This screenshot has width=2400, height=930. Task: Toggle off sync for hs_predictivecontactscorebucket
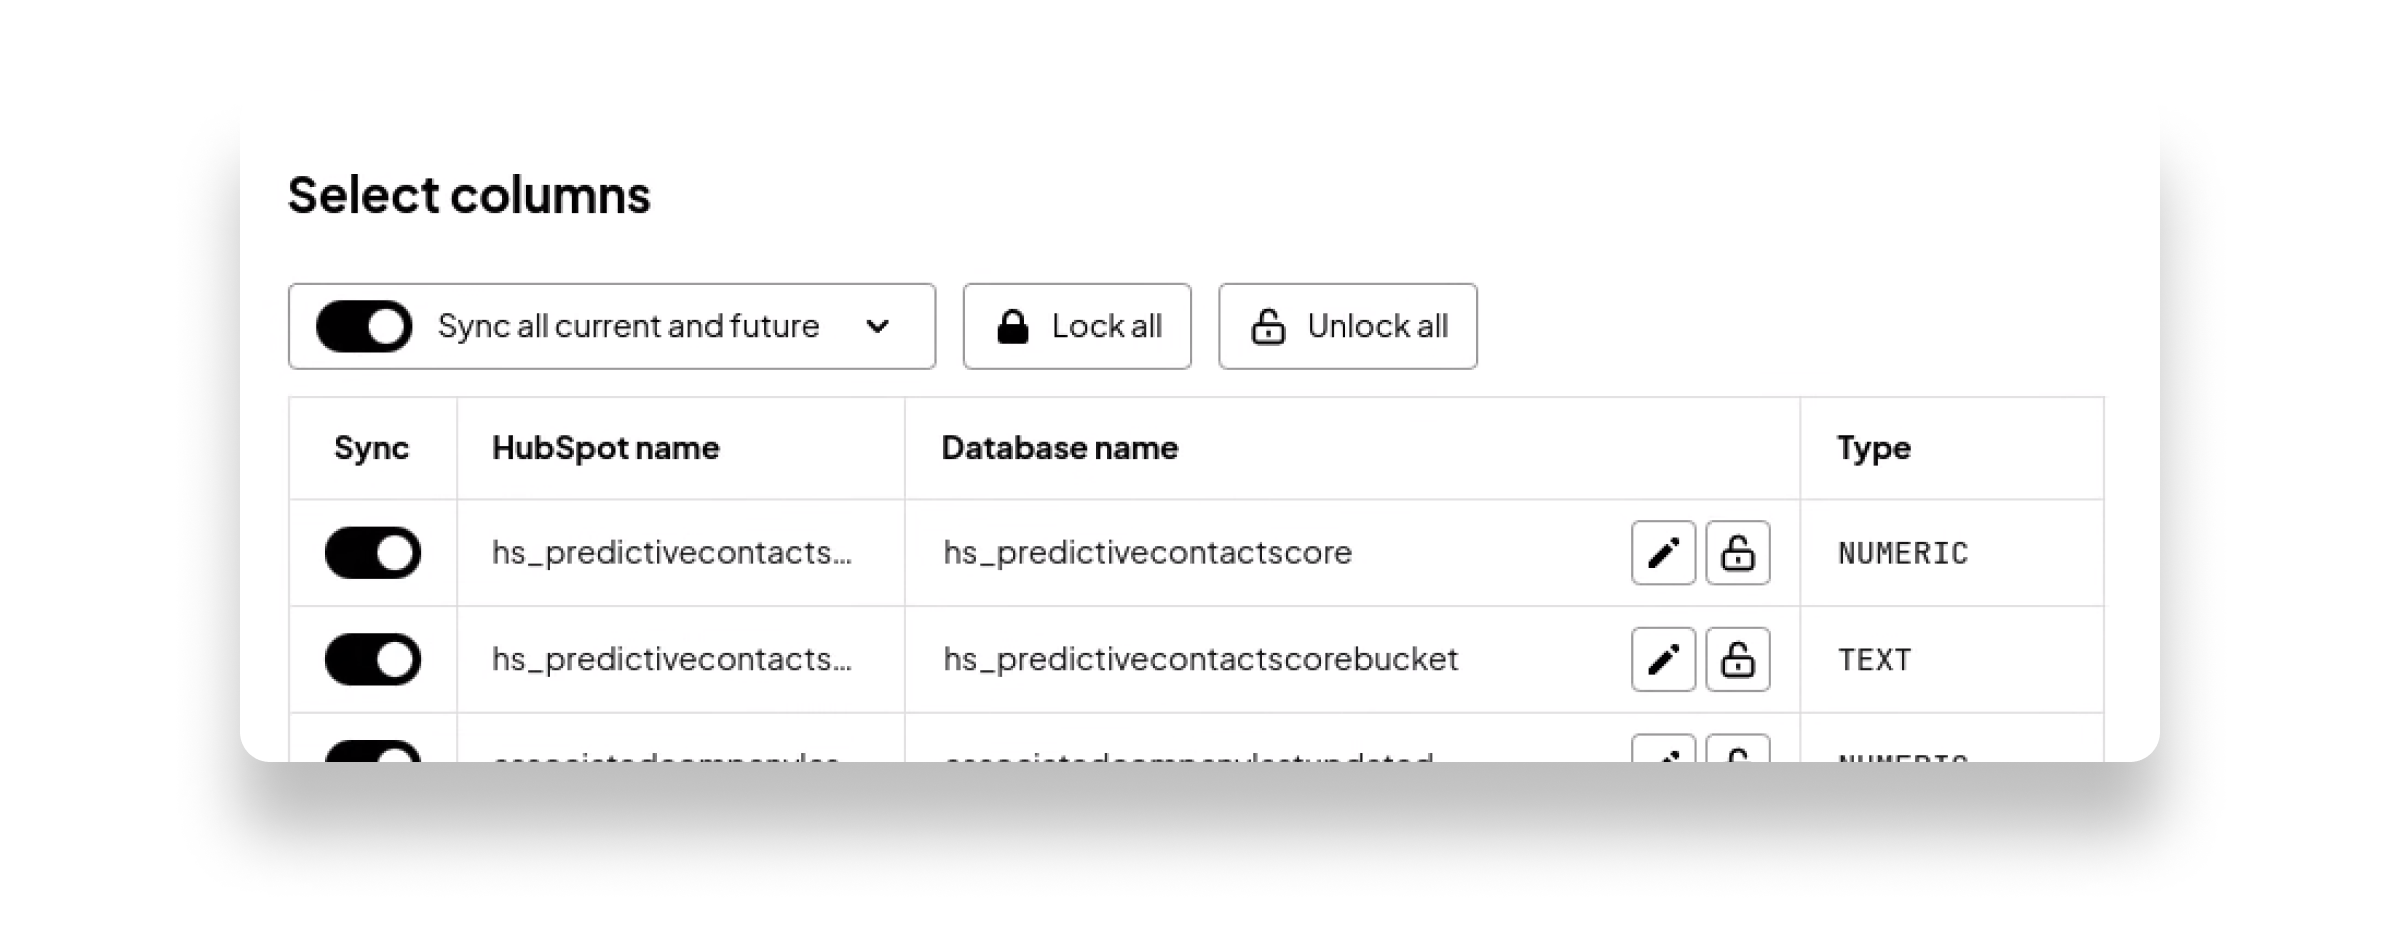pos(371,658)
